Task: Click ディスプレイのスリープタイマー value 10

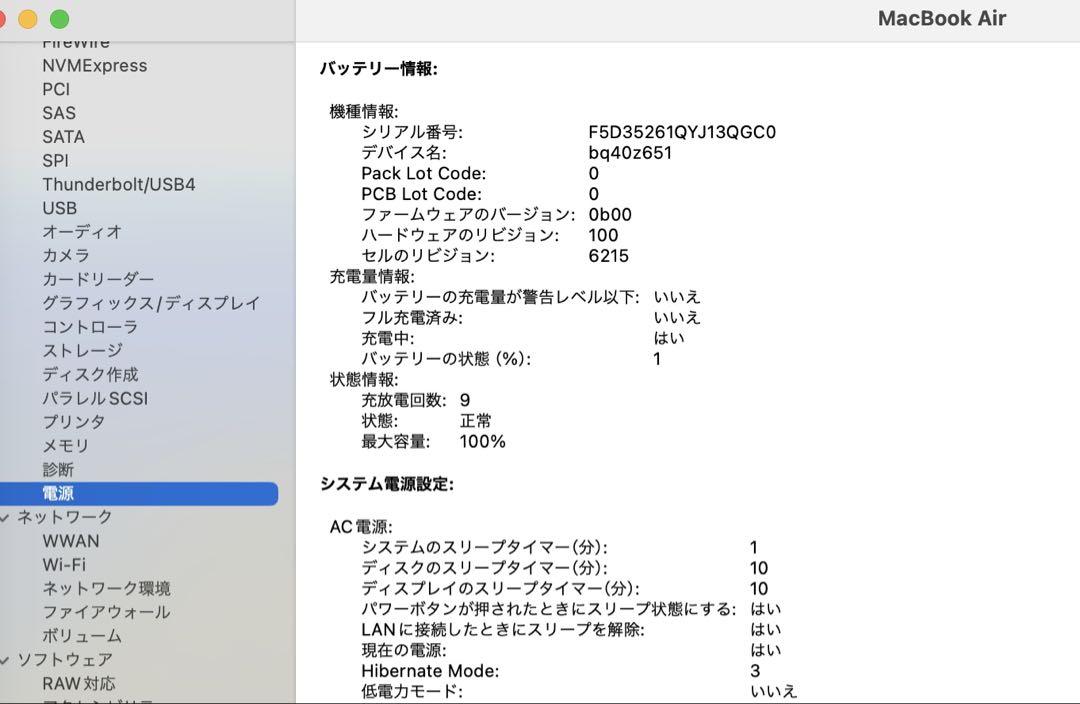Action: click(758, 589)
